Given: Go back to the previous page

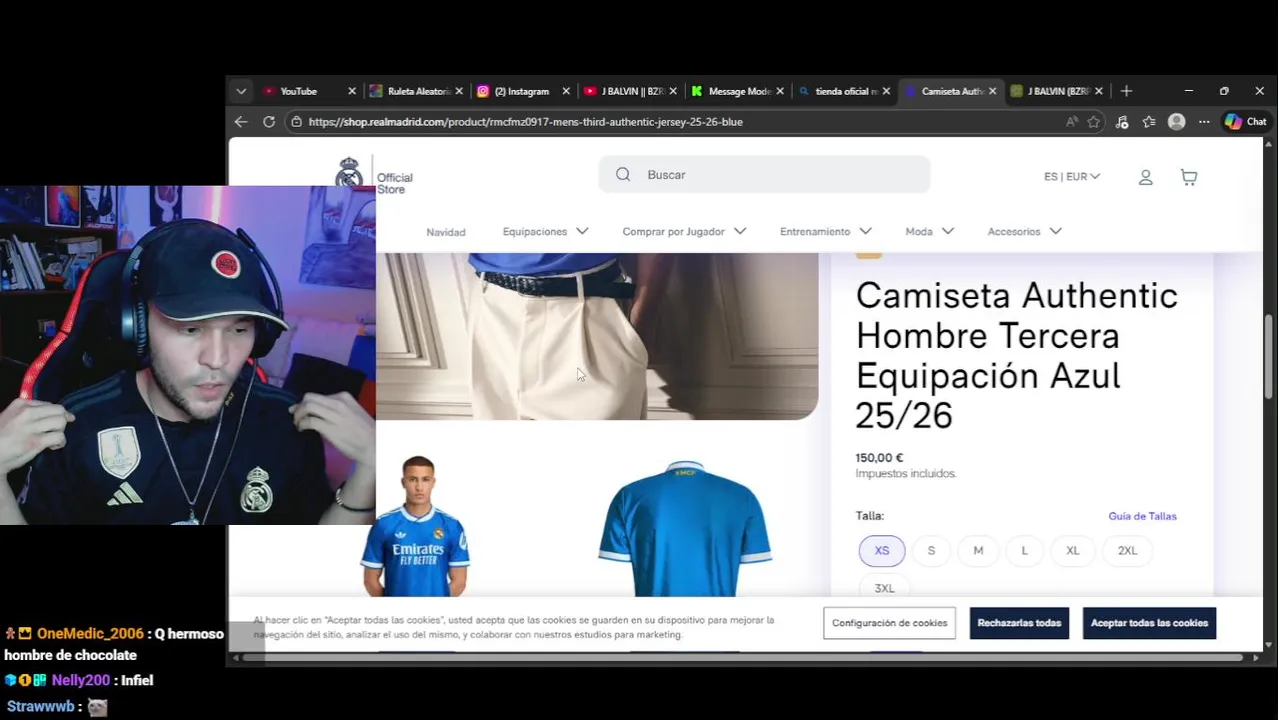Looking at the screenshot, I should pyautogui.click(x=241, y=121).
